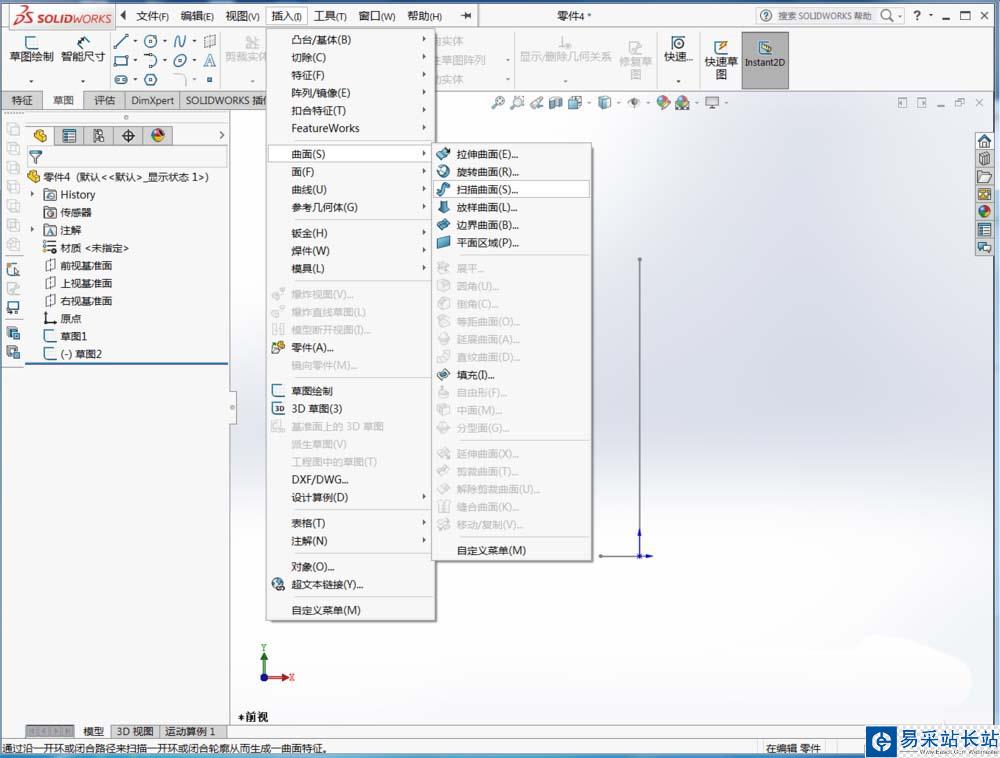Pin the menu bar with pushpin icon
Viewport: 1000px width, 758px height.
tap(466, 16)
